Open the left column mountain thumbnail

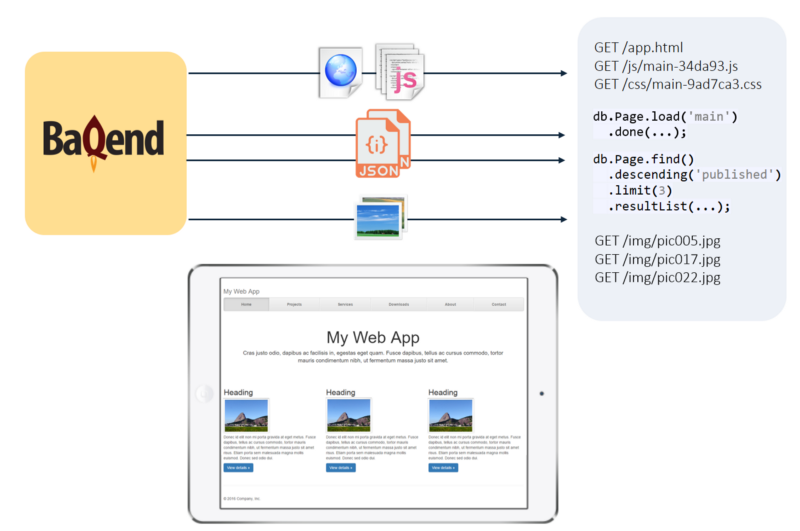(x=246, y=415)
